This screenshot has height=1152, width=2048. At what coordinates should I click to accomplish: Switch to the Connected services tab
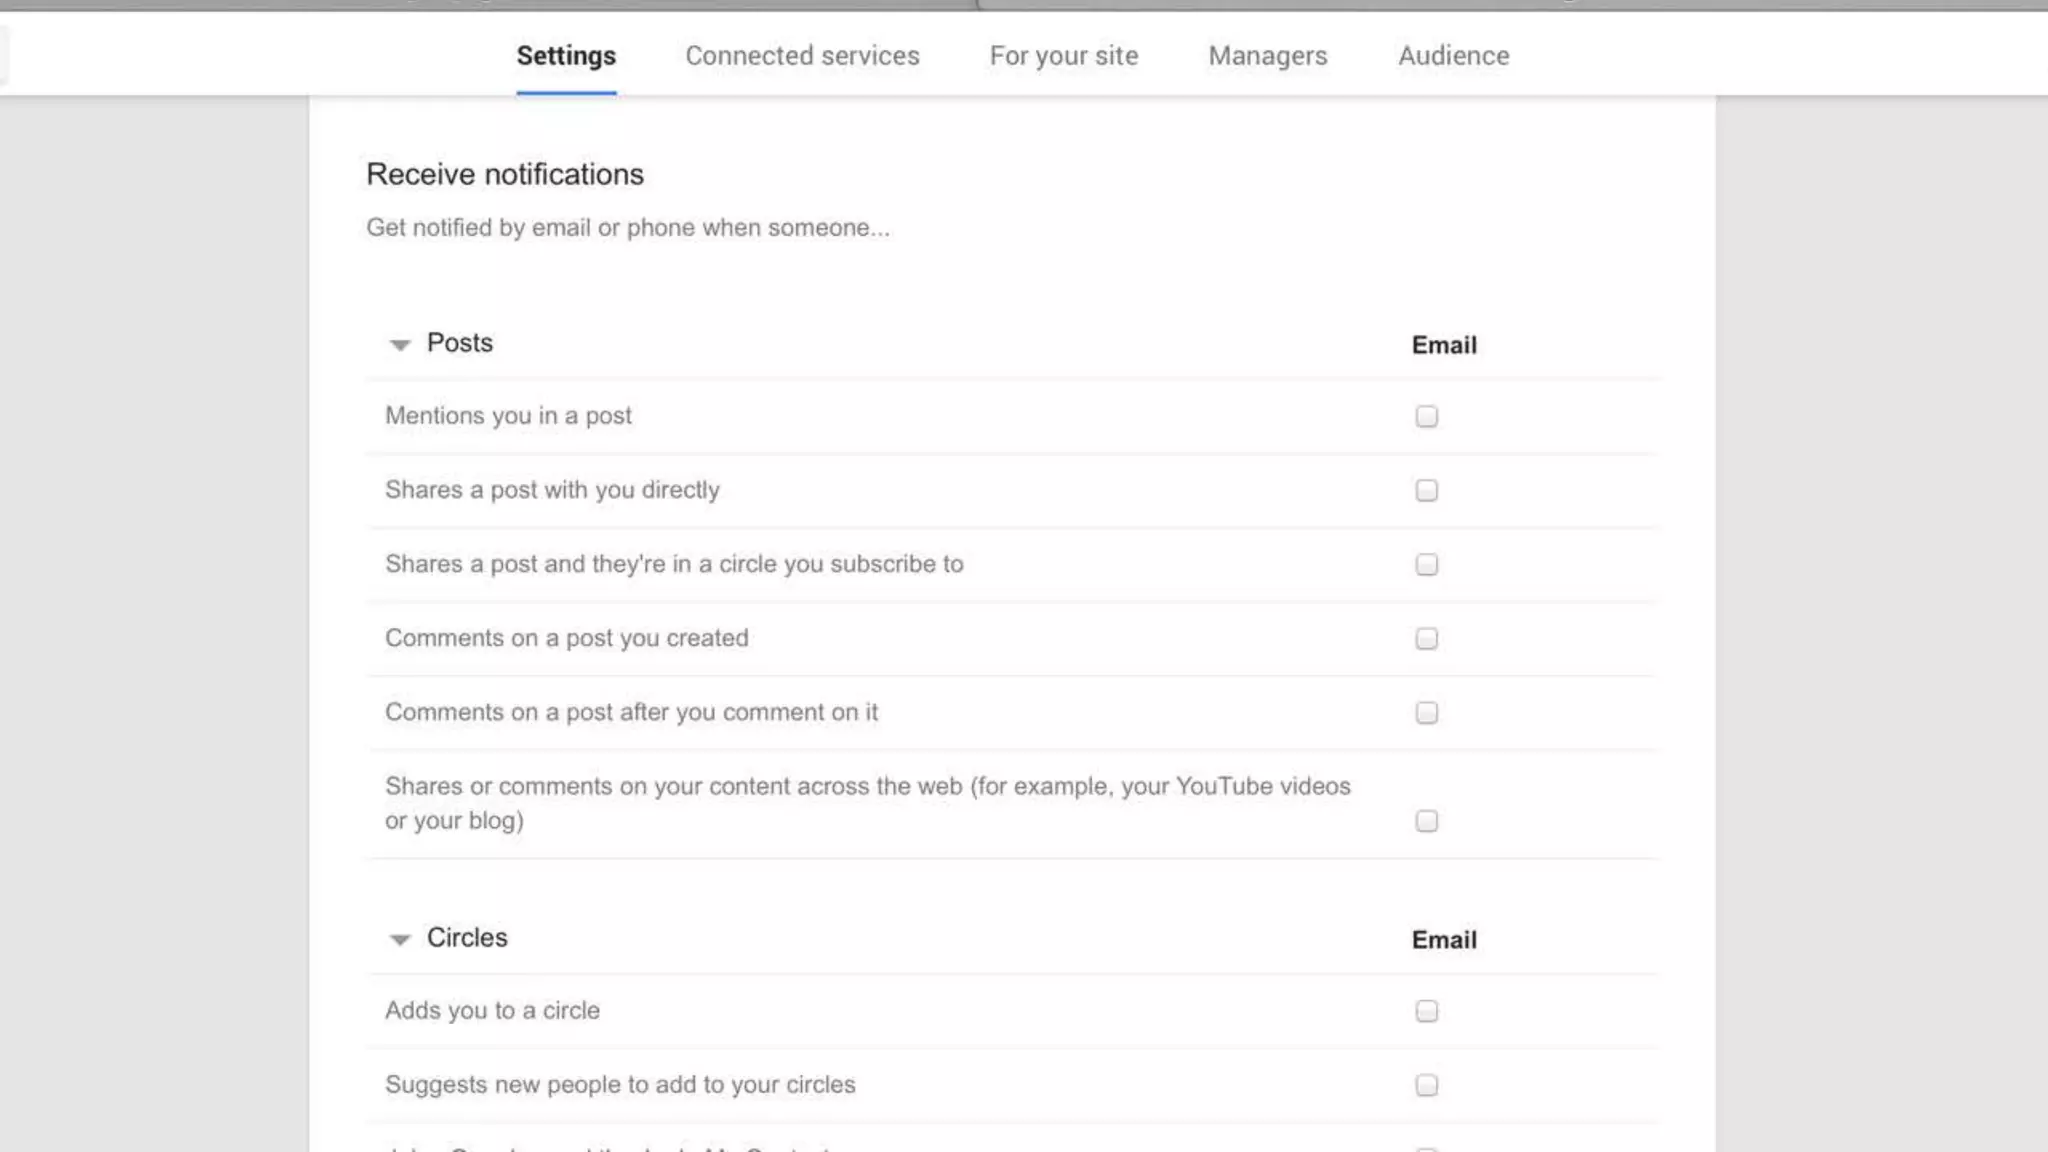tap(802, 56)
